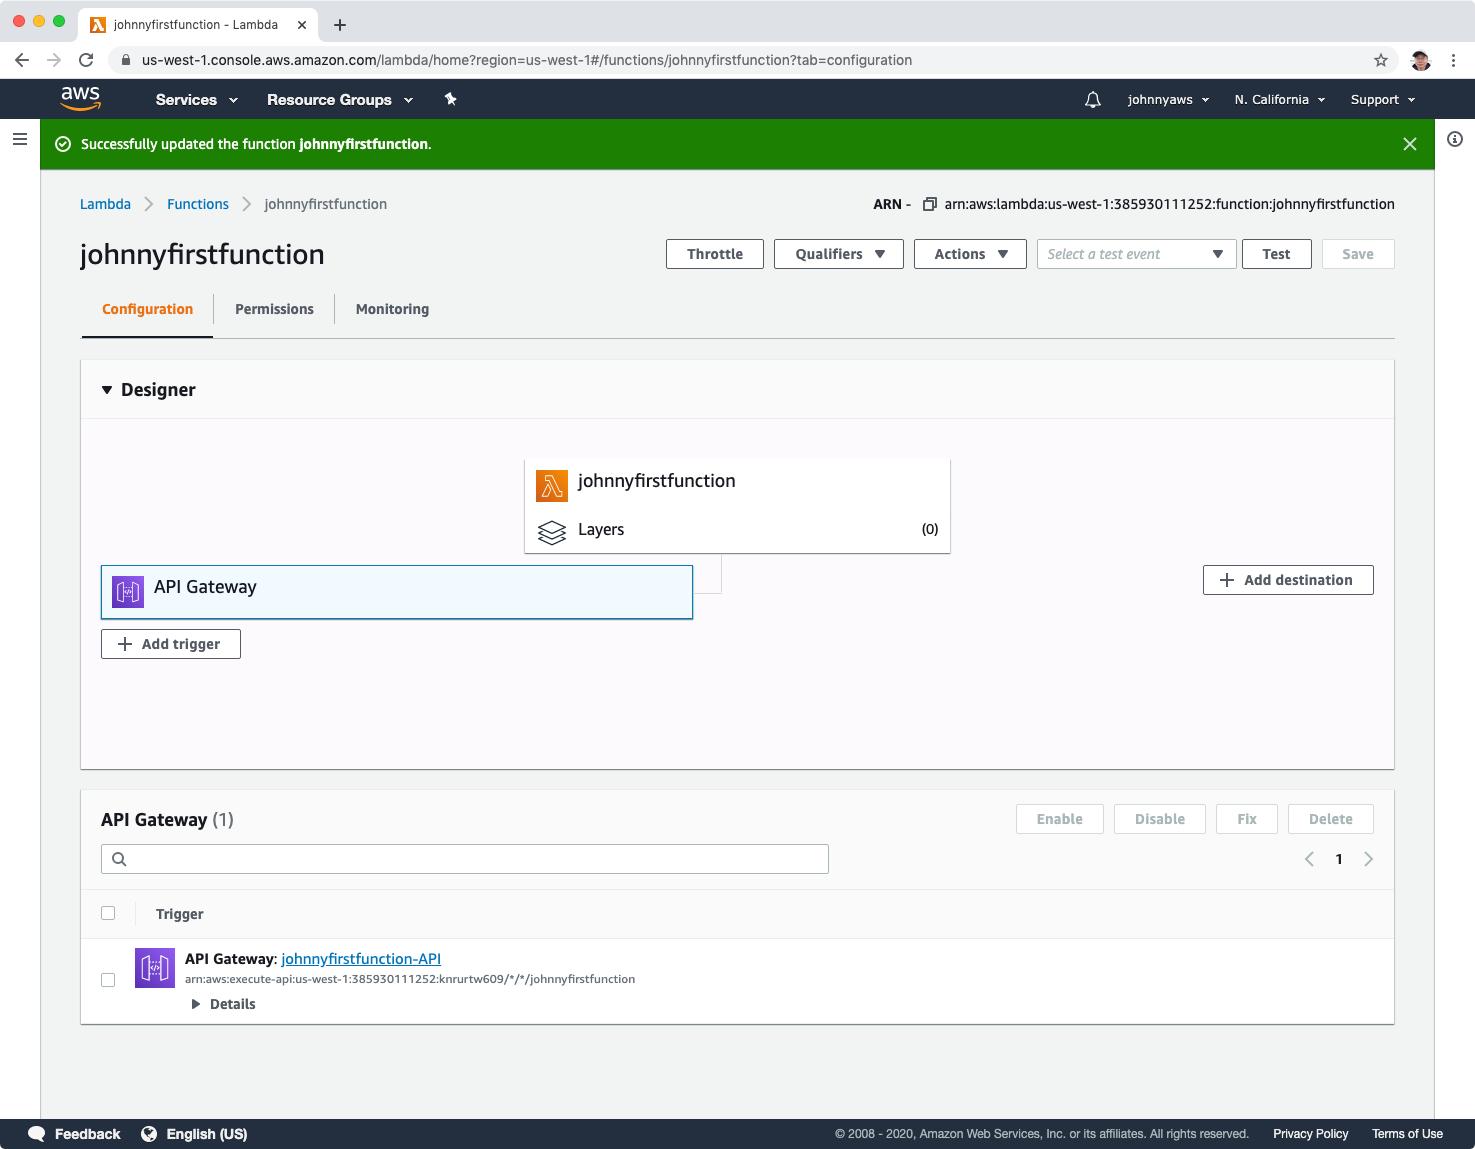Switch to the Configuration tab
Screen dimensions: 1475x1149
(148, 309)
